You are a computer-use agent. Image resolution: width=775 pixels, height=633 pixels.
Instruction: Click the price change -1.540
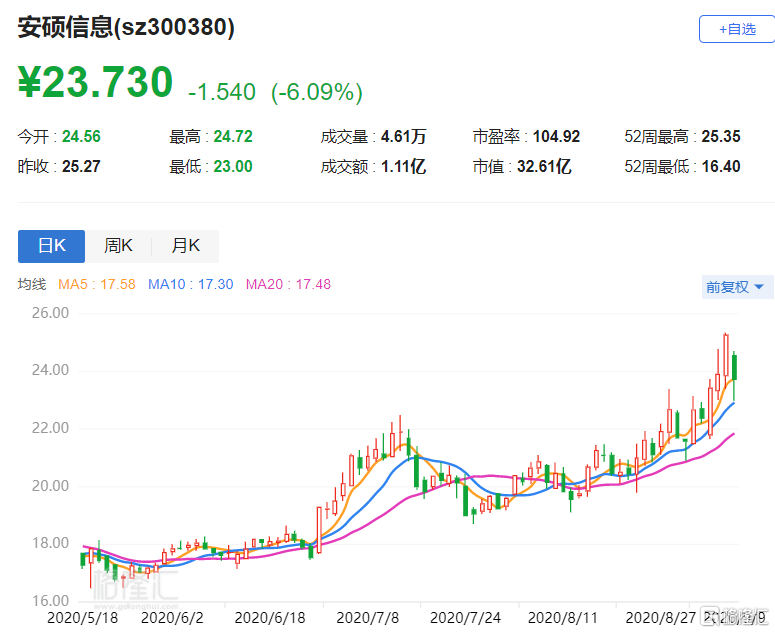[222, 92]
